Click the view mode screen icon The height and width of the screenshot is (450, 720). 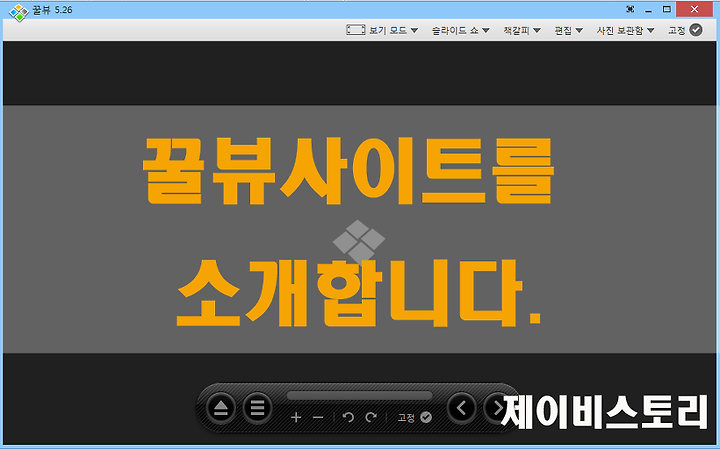[x=355, y=30]
